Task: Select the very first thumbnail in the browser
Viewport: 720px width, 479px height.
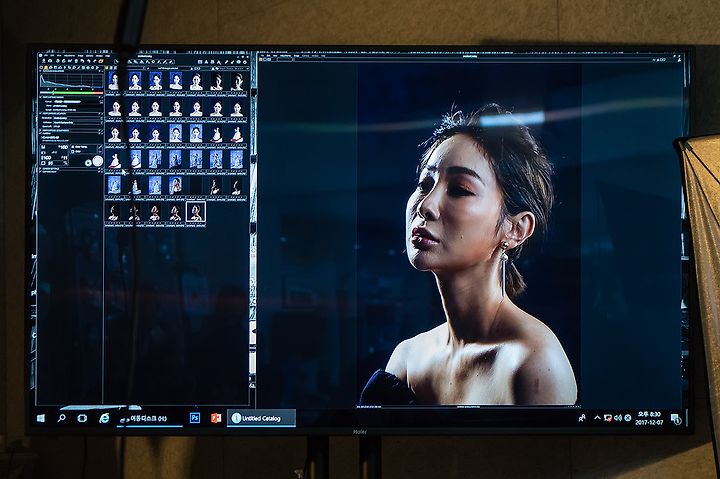Action: pyautogui.click(x=114, y=81)
